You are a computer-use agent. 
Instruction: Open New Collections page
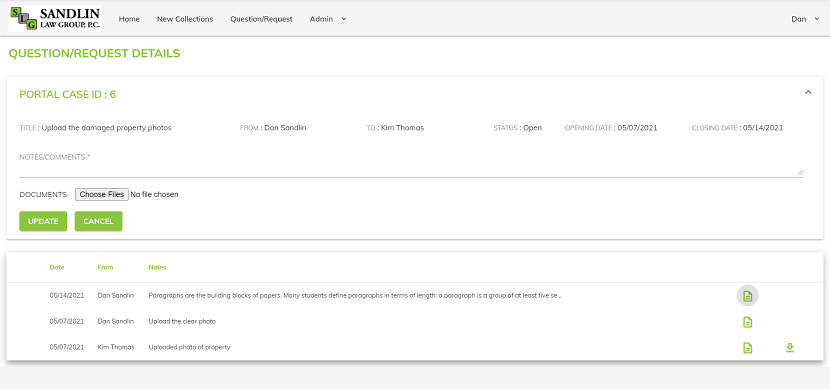click(185, 19)
